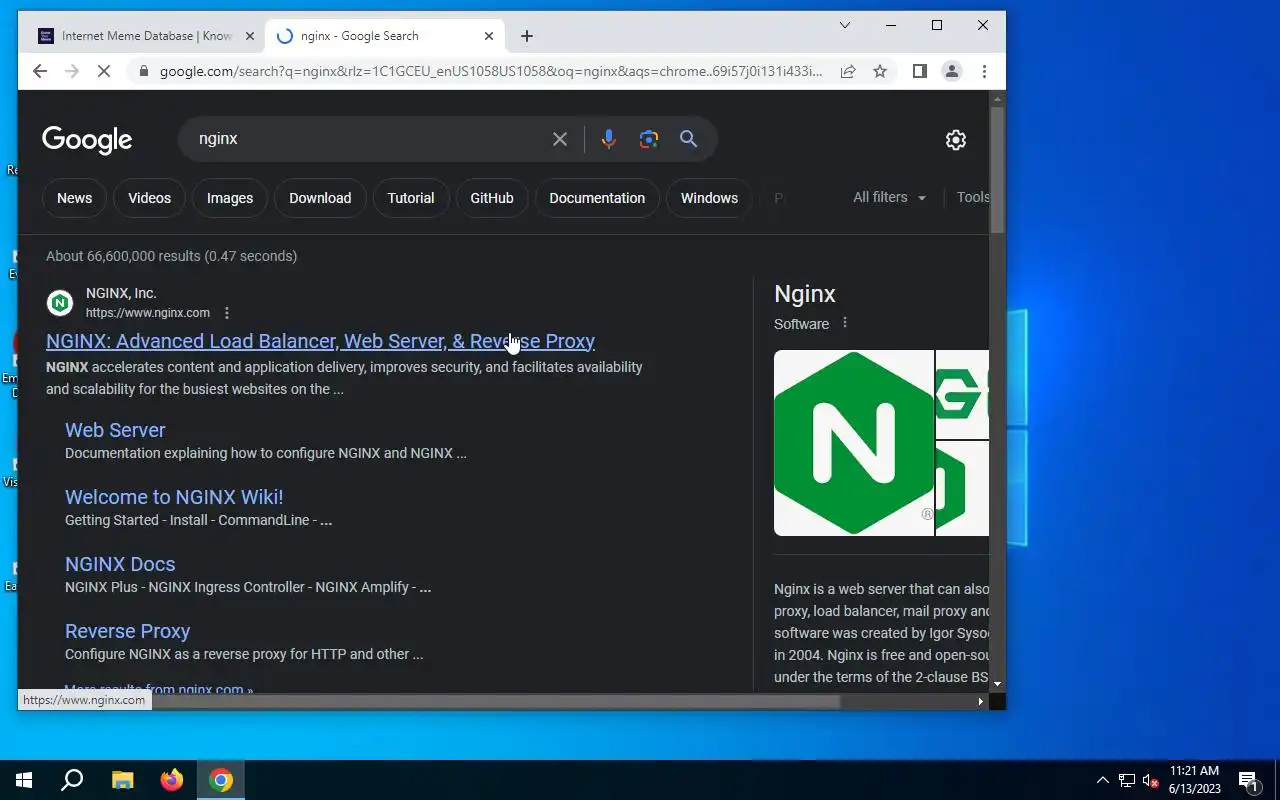The image size is (1280, 800).
Task: Open the network tray icon
Action: click(1127, 780)
